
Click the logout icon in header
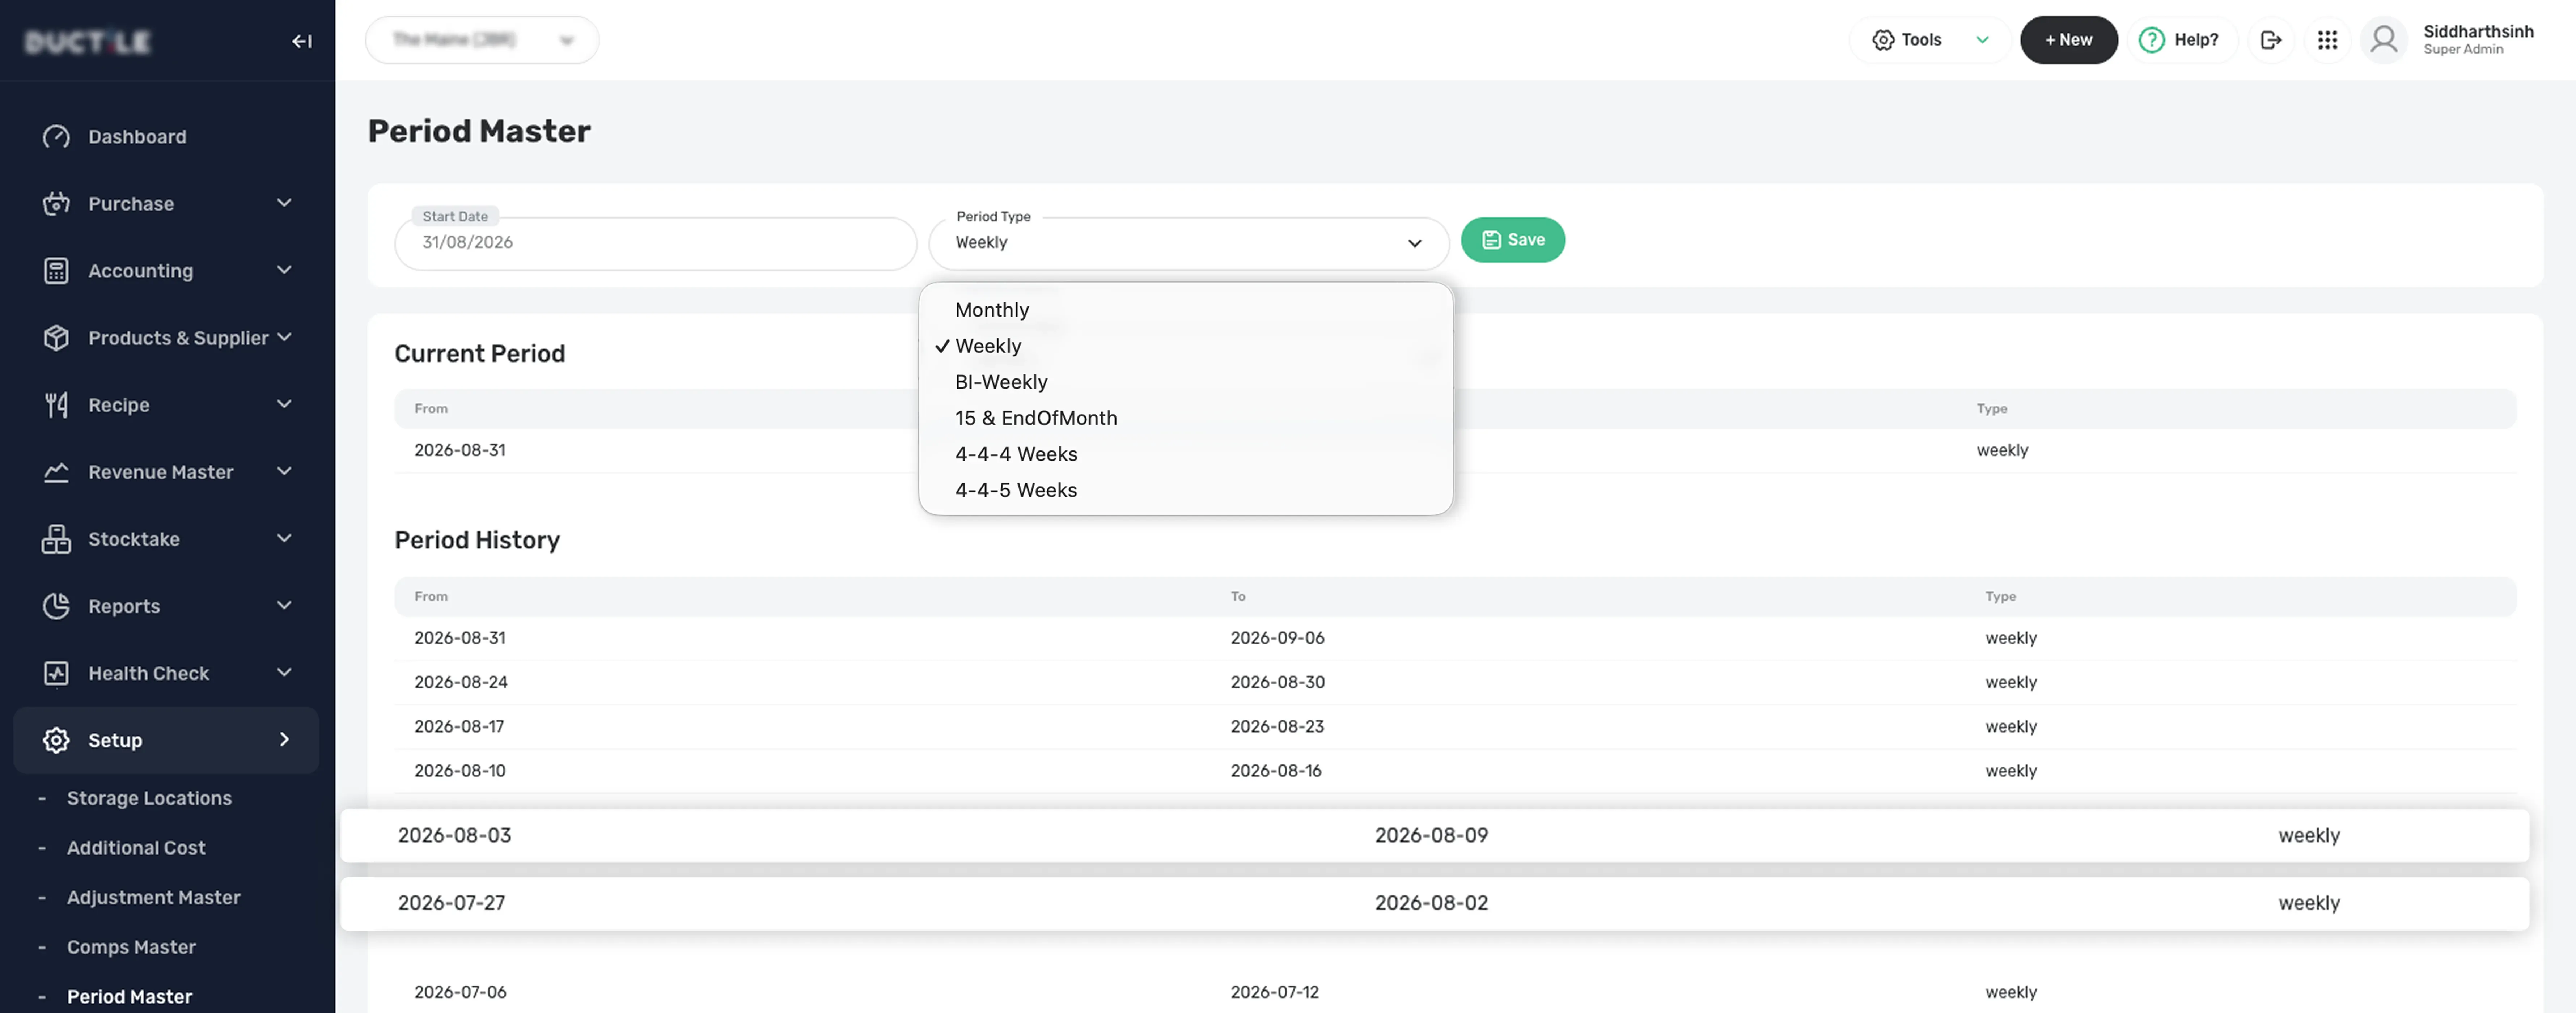[x=2271, y=40]
